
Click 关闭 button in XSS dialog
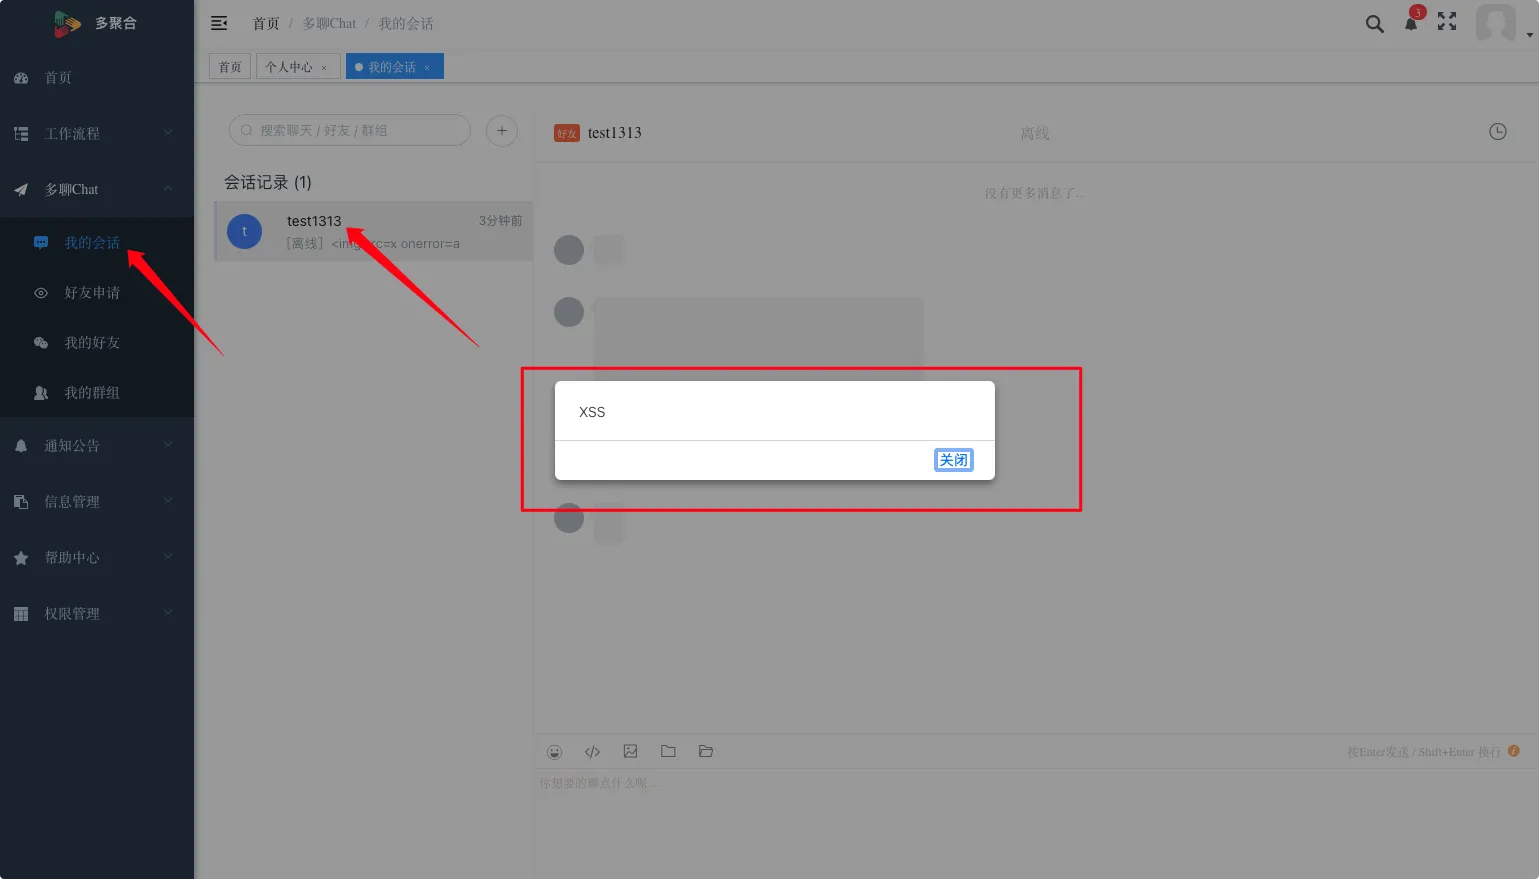(x=953, y=460)
